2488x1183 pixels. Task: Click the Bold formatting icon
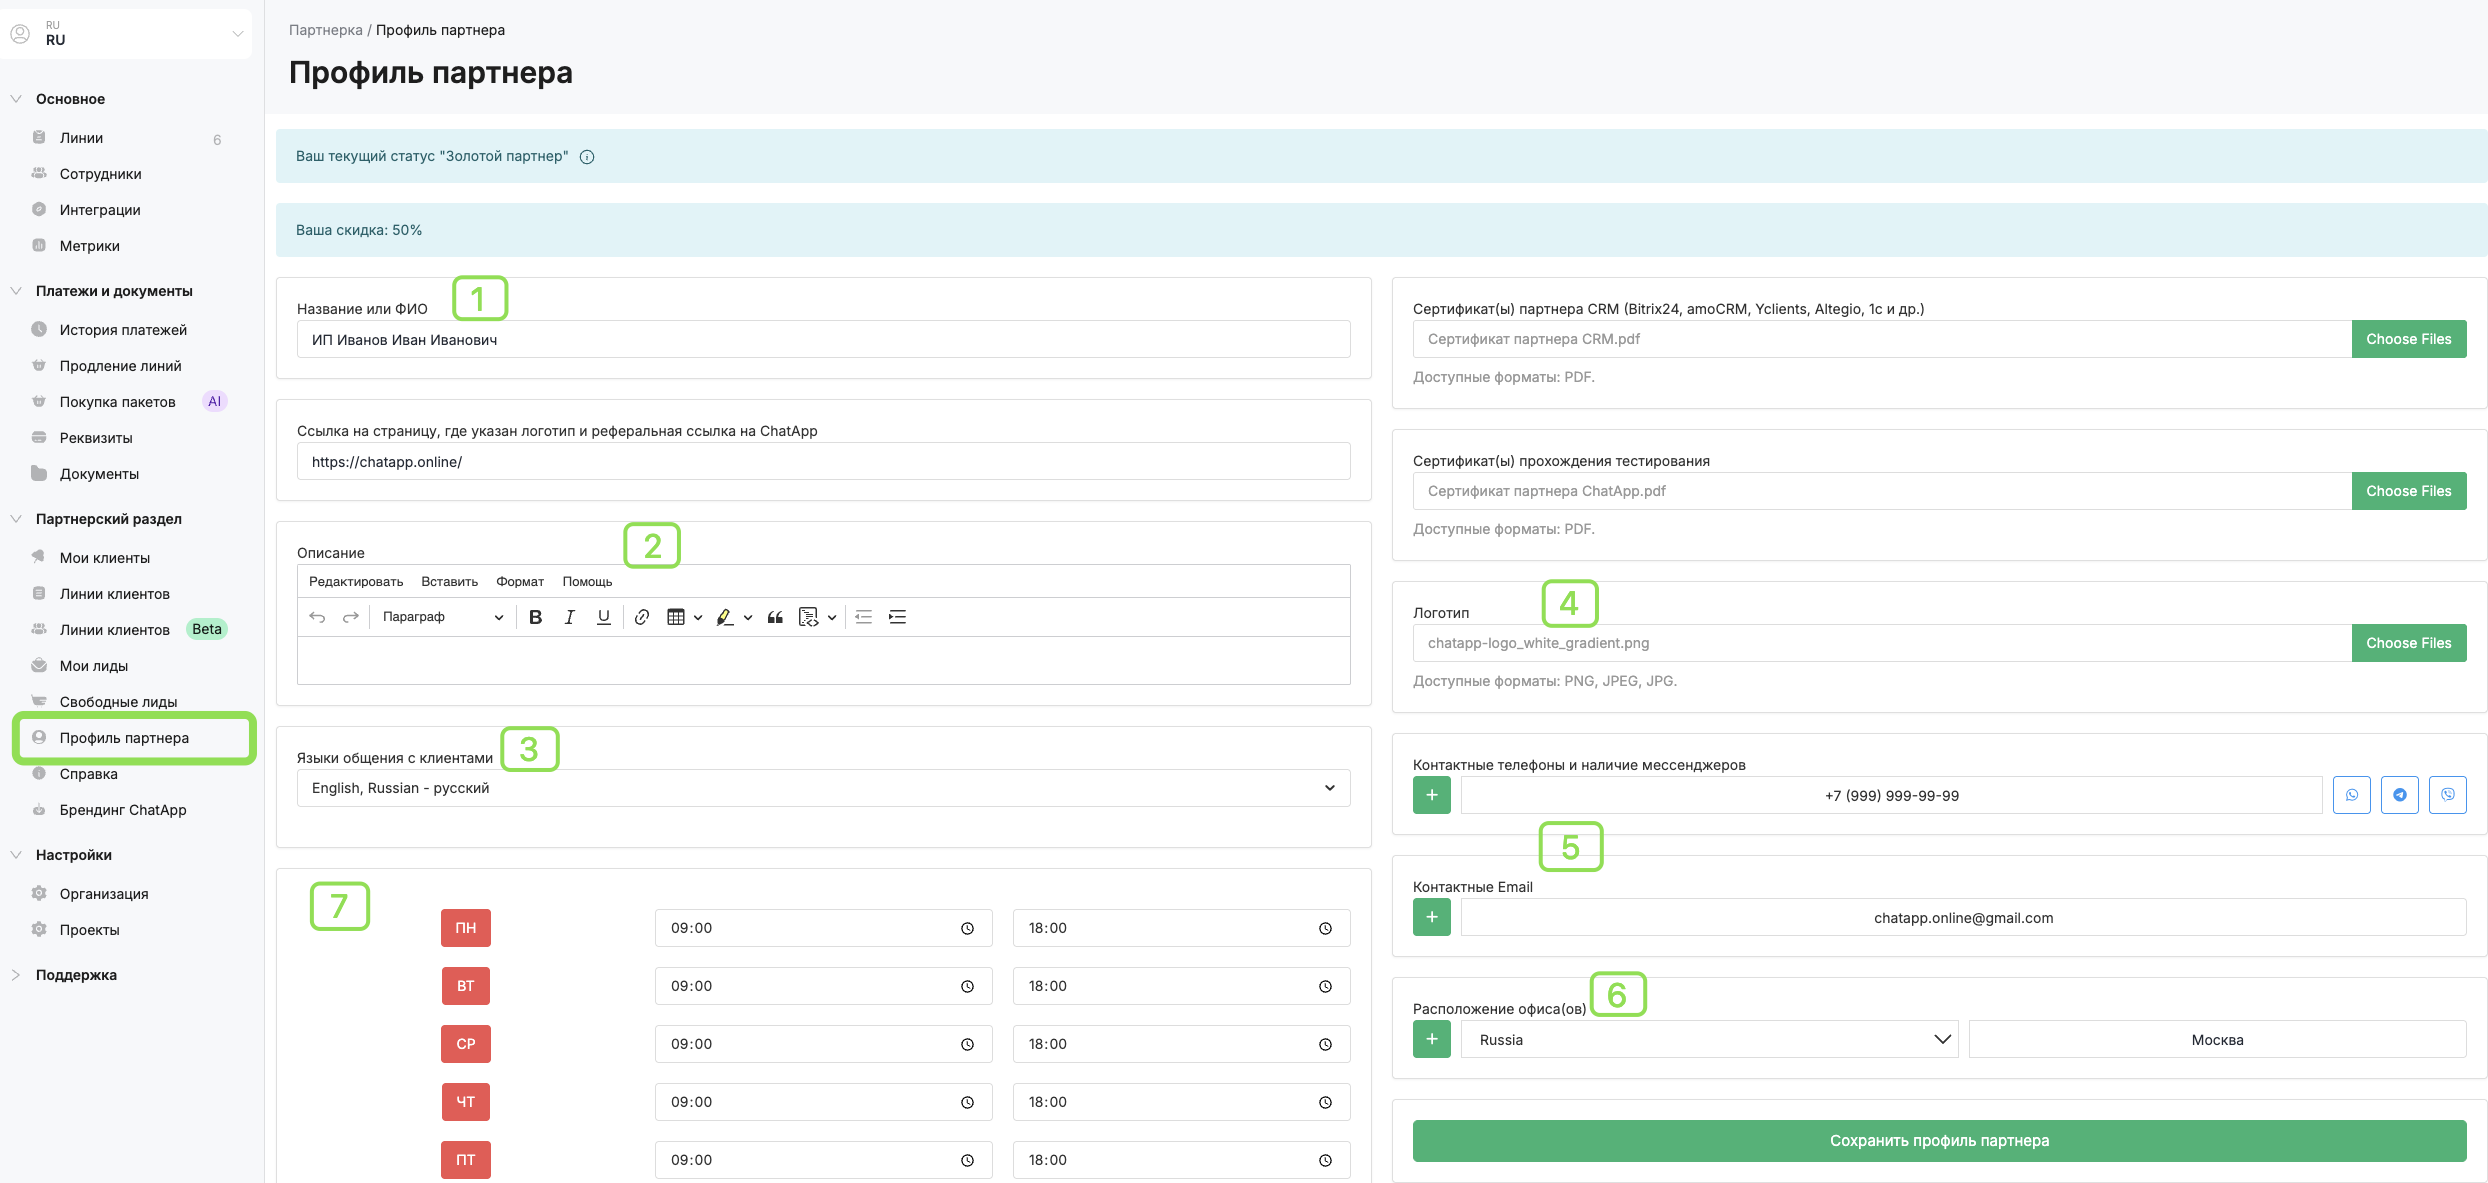tap(536, 617)
